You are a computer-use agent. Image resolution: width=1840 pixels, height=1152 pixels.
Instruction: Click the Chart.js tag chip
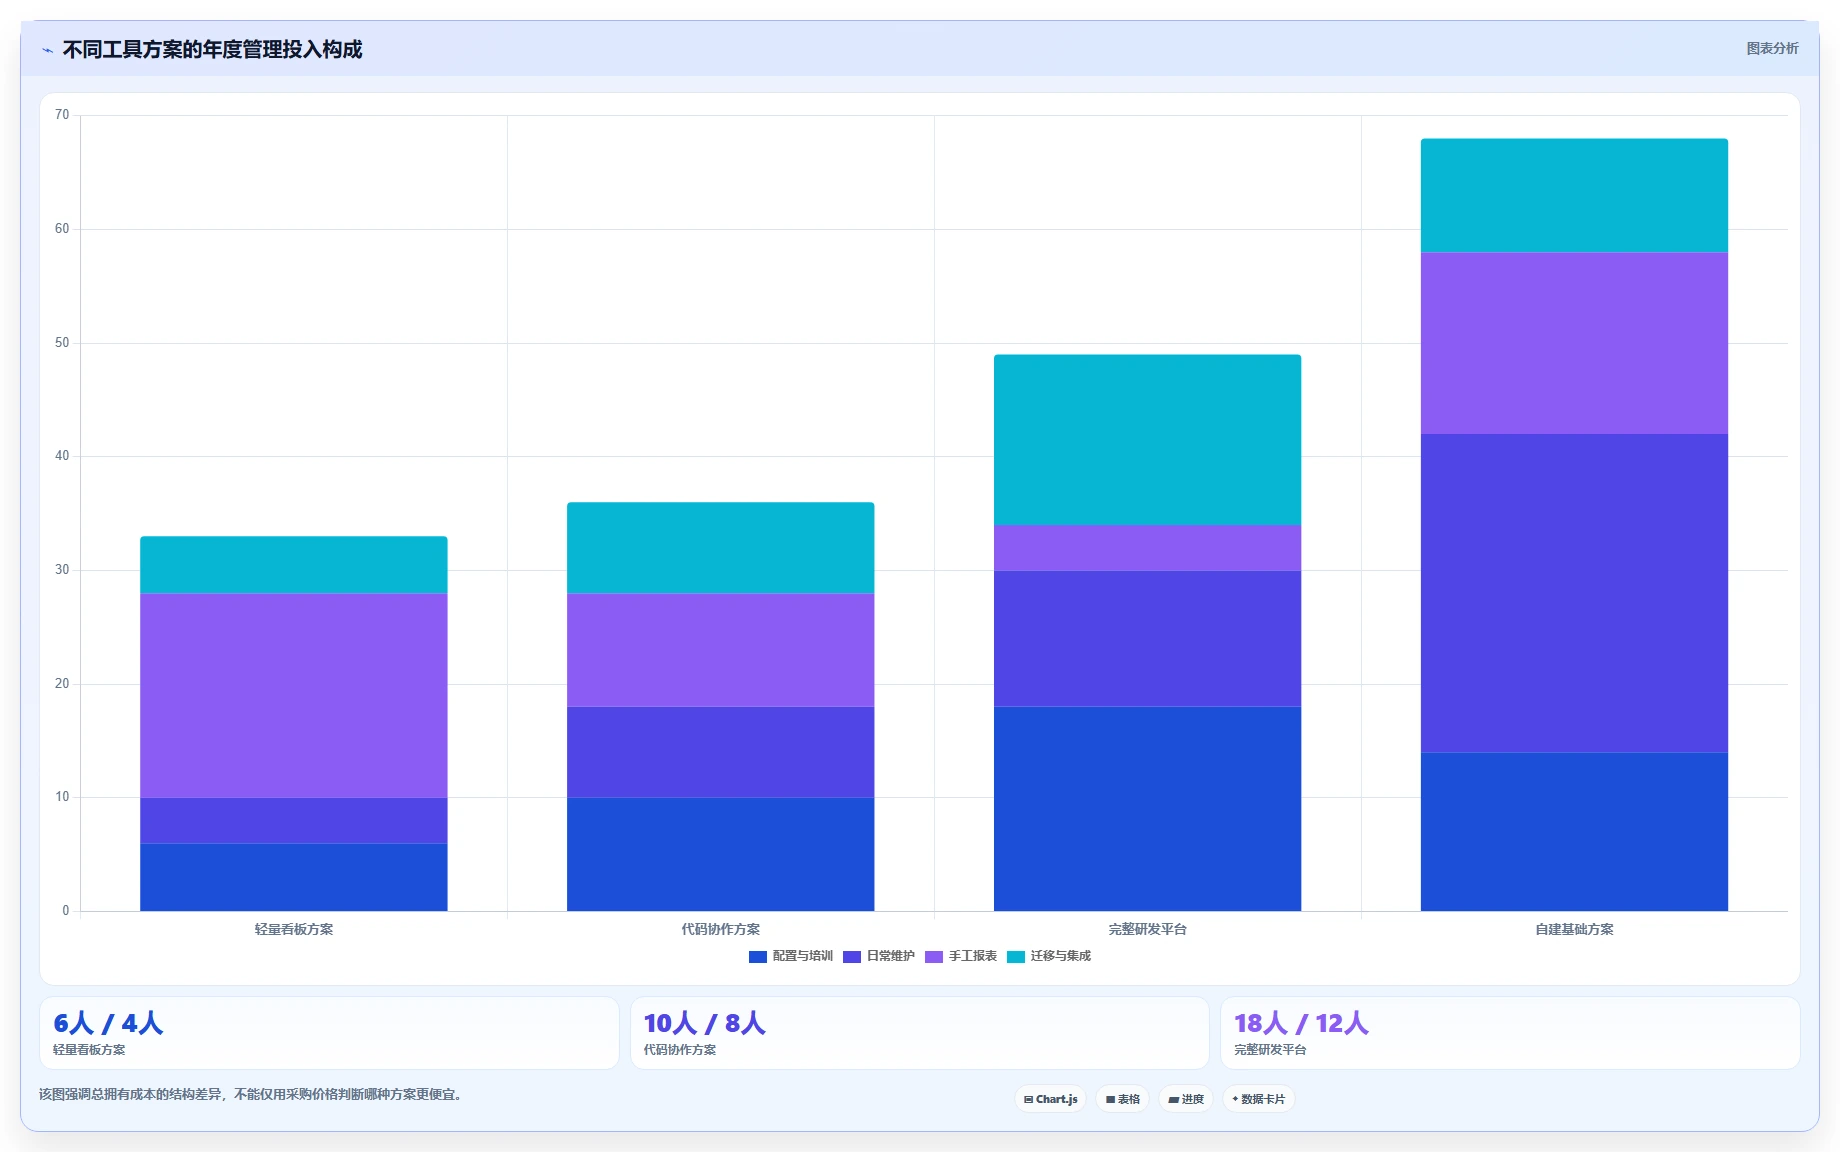[x=1050, y=1099]
